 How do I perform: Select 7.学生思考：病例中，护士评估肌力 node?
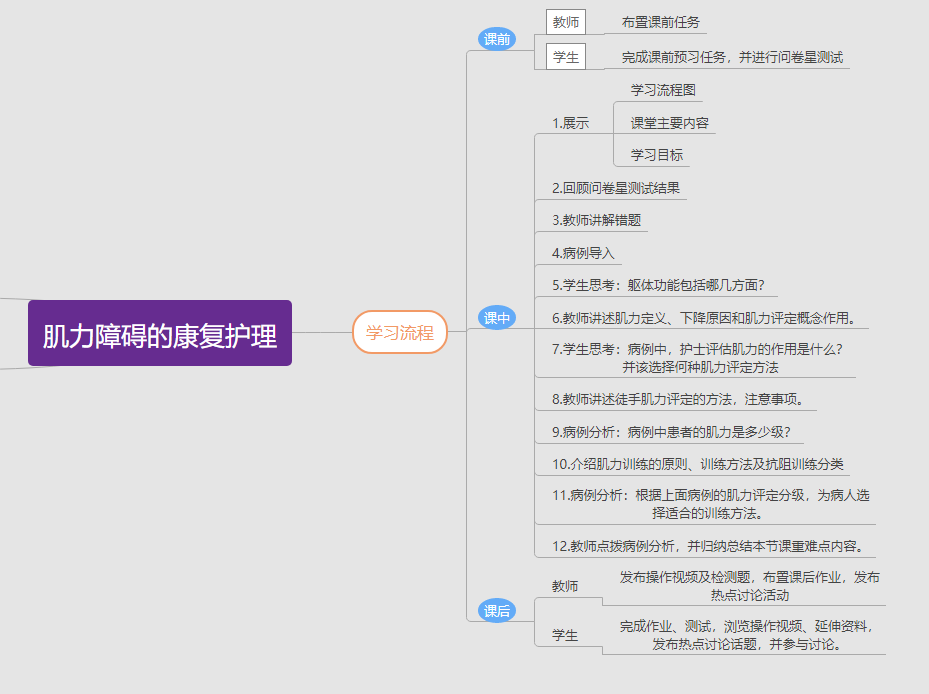[x=697, y=358]
